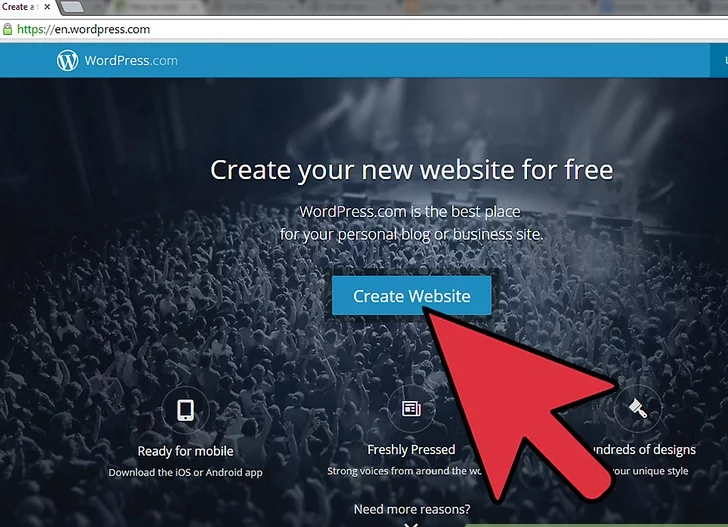
Task: Open the WordPress.com home text link
Action: click(131, 61)
